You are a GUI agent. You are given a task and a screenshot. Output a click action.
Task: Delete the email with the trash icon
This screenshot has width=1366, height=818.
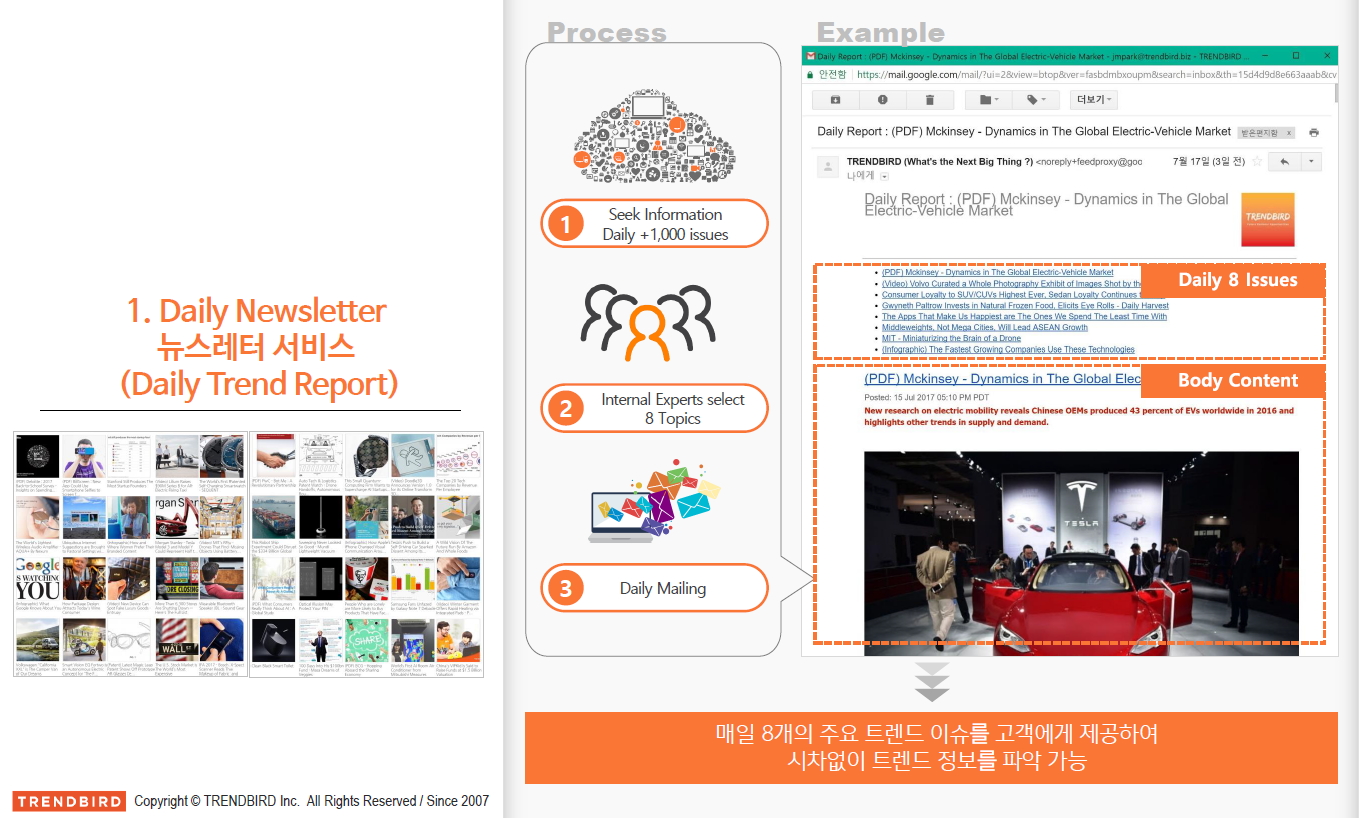pos(930,100)
